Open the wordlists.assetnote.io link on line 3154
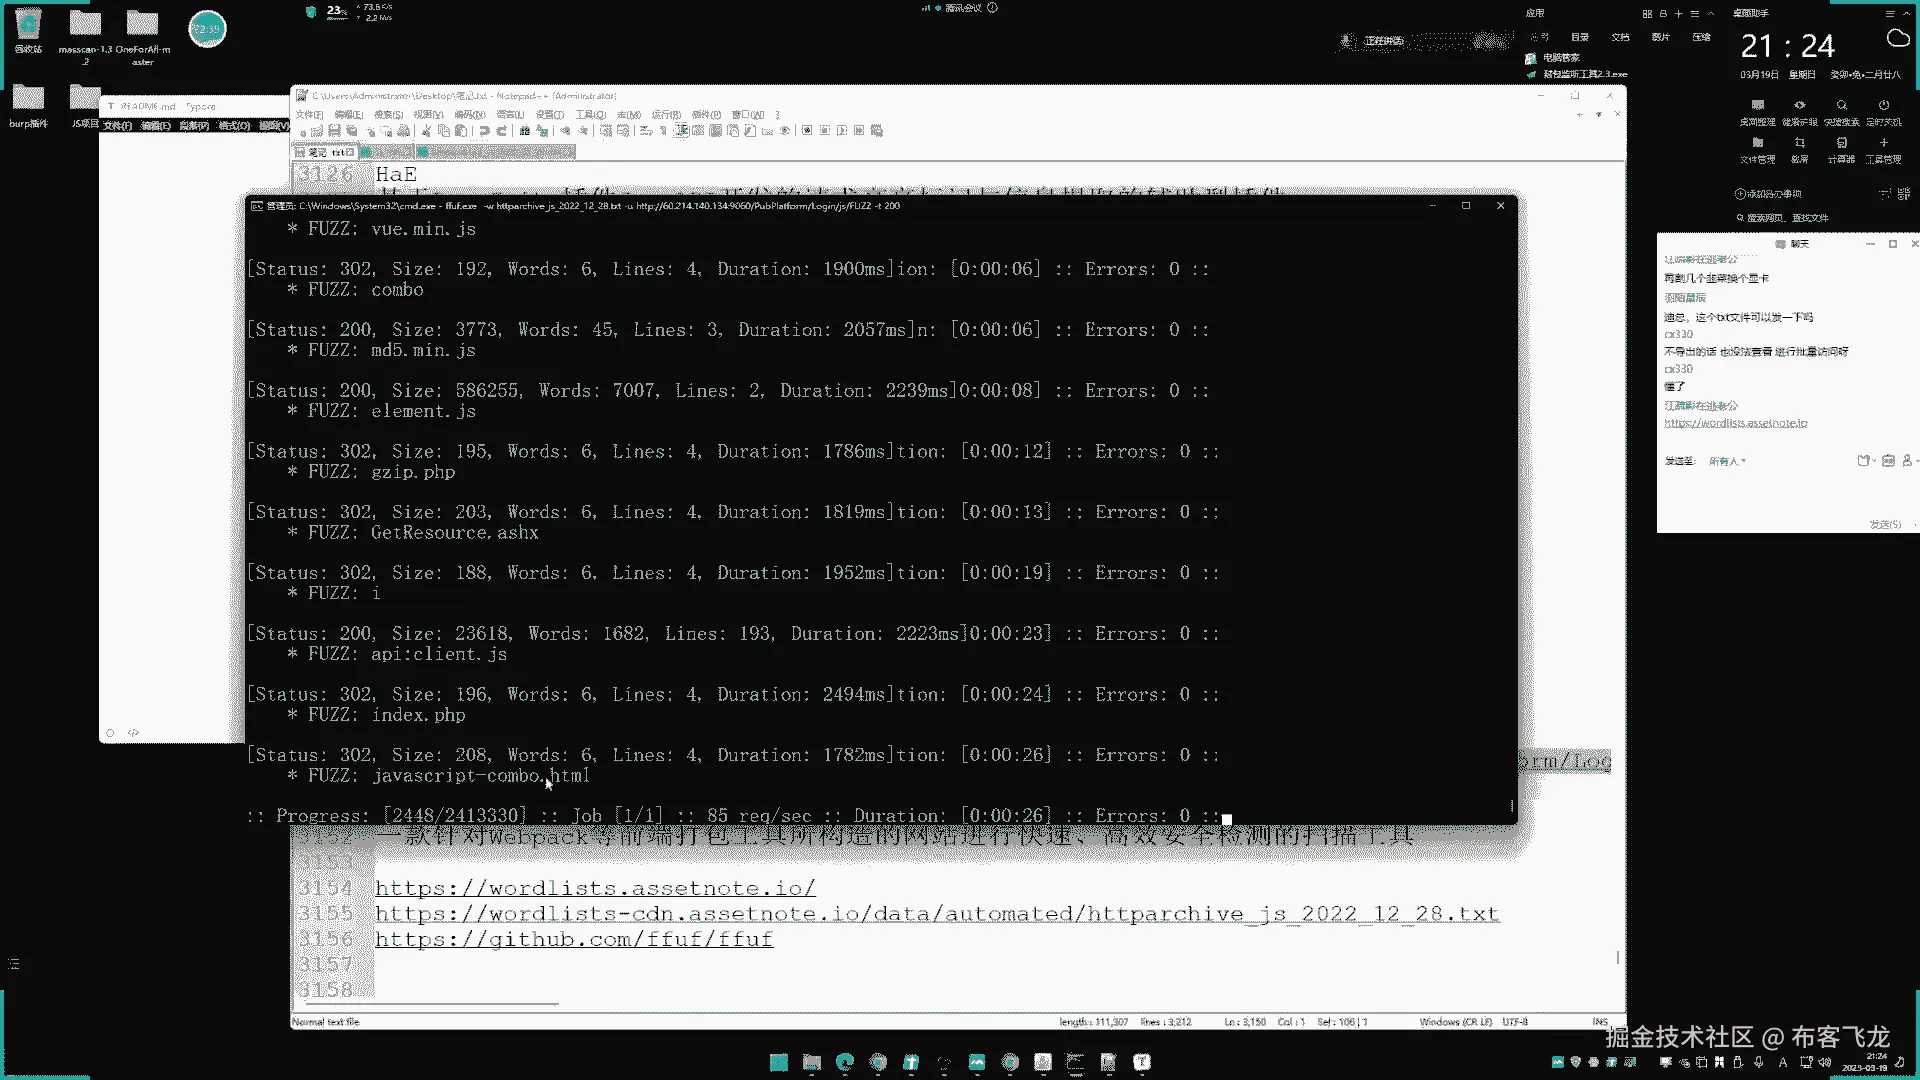1920x1080 pixels. [x=595, y=888]
